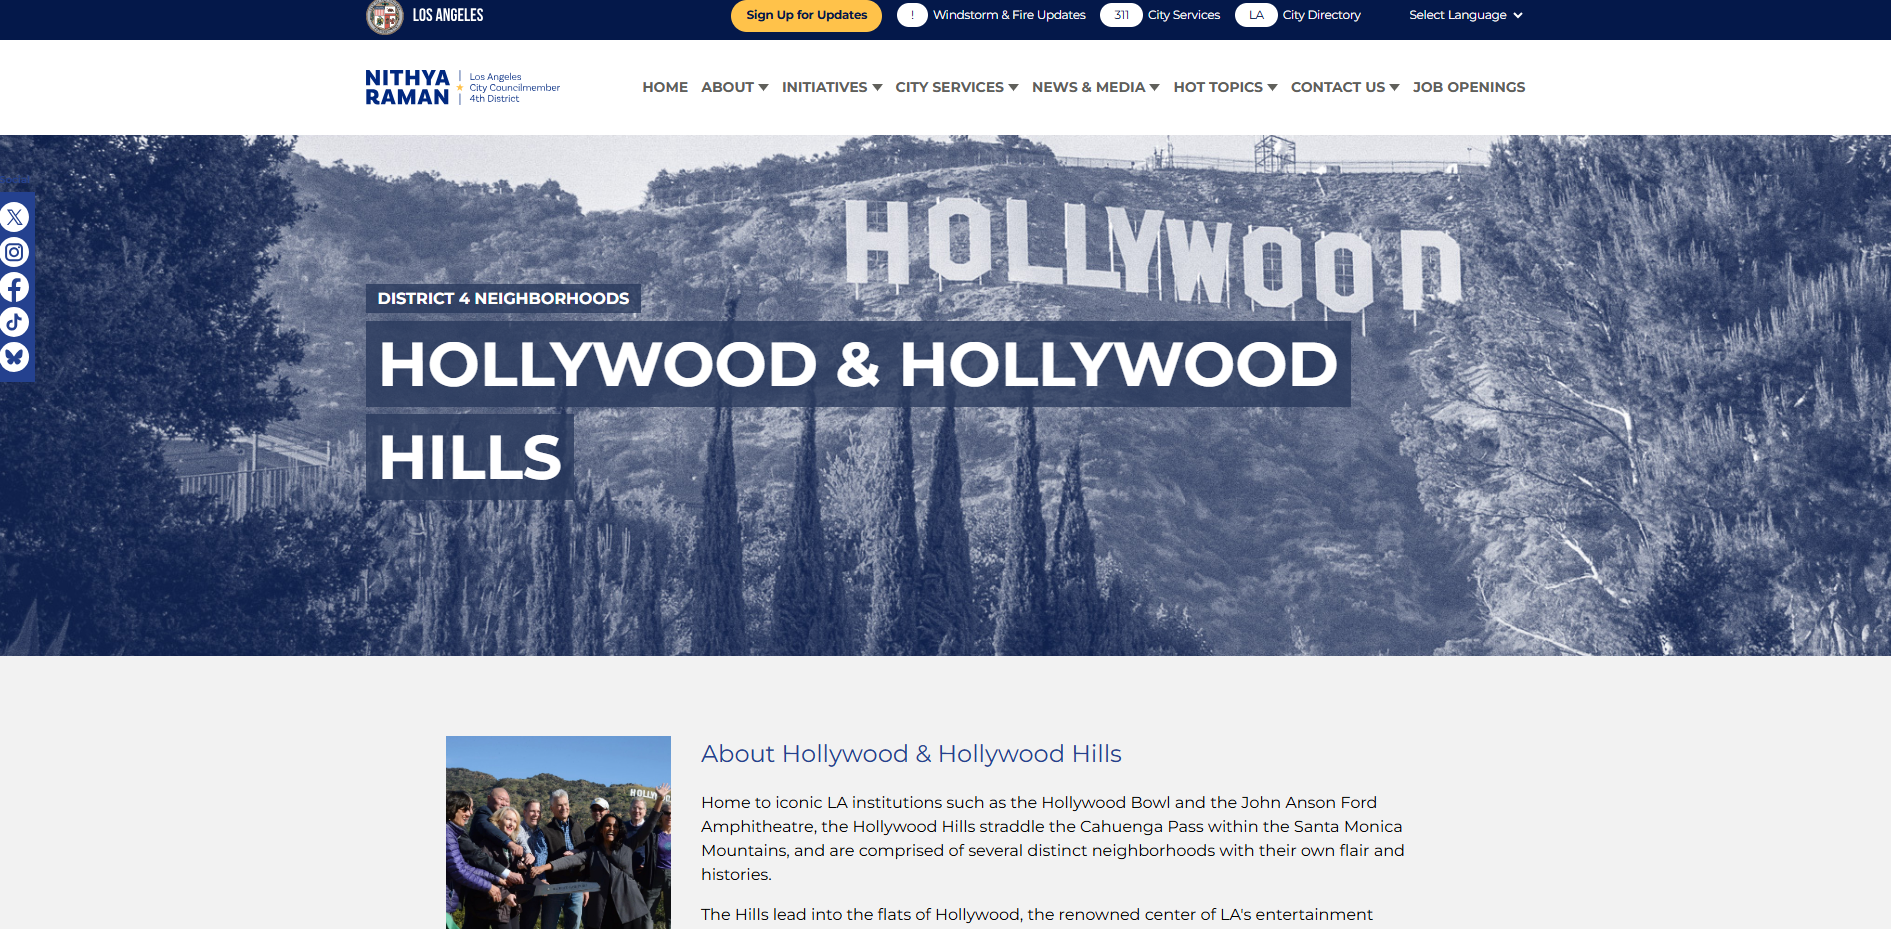Expand the City Services navigation dropdown

pos(956,87)
